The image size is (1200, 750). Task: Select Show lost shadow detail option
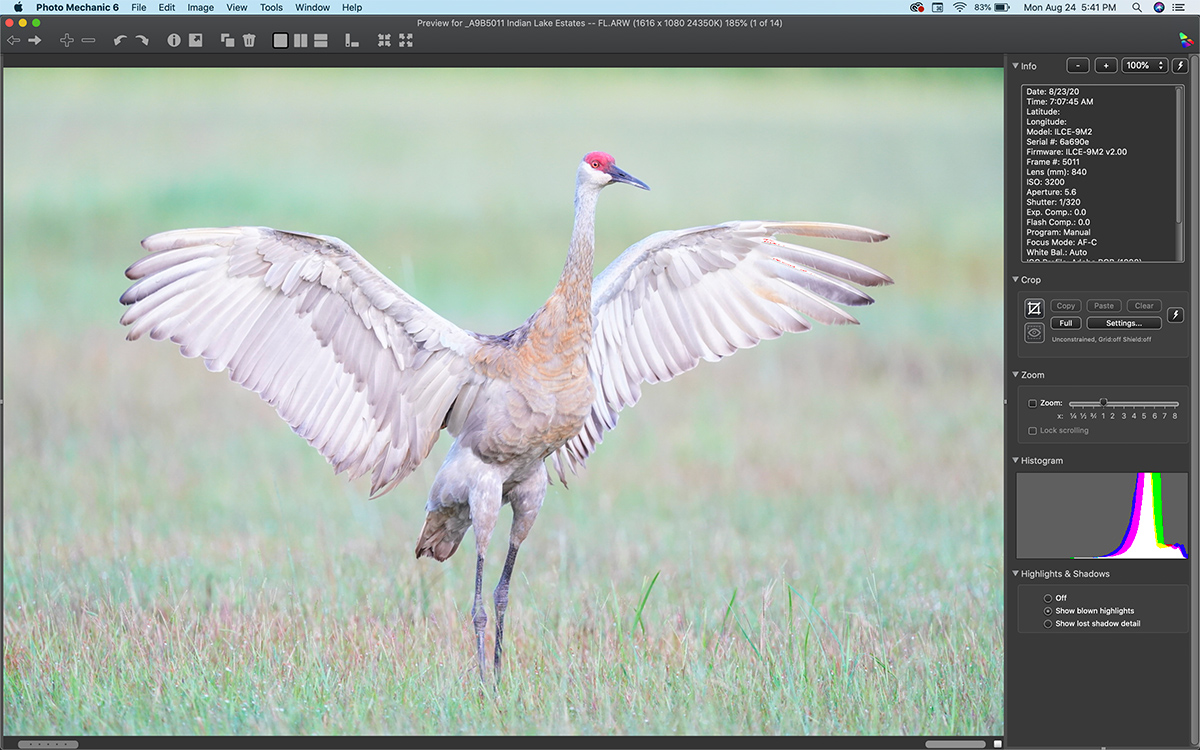click(1048, 624)
